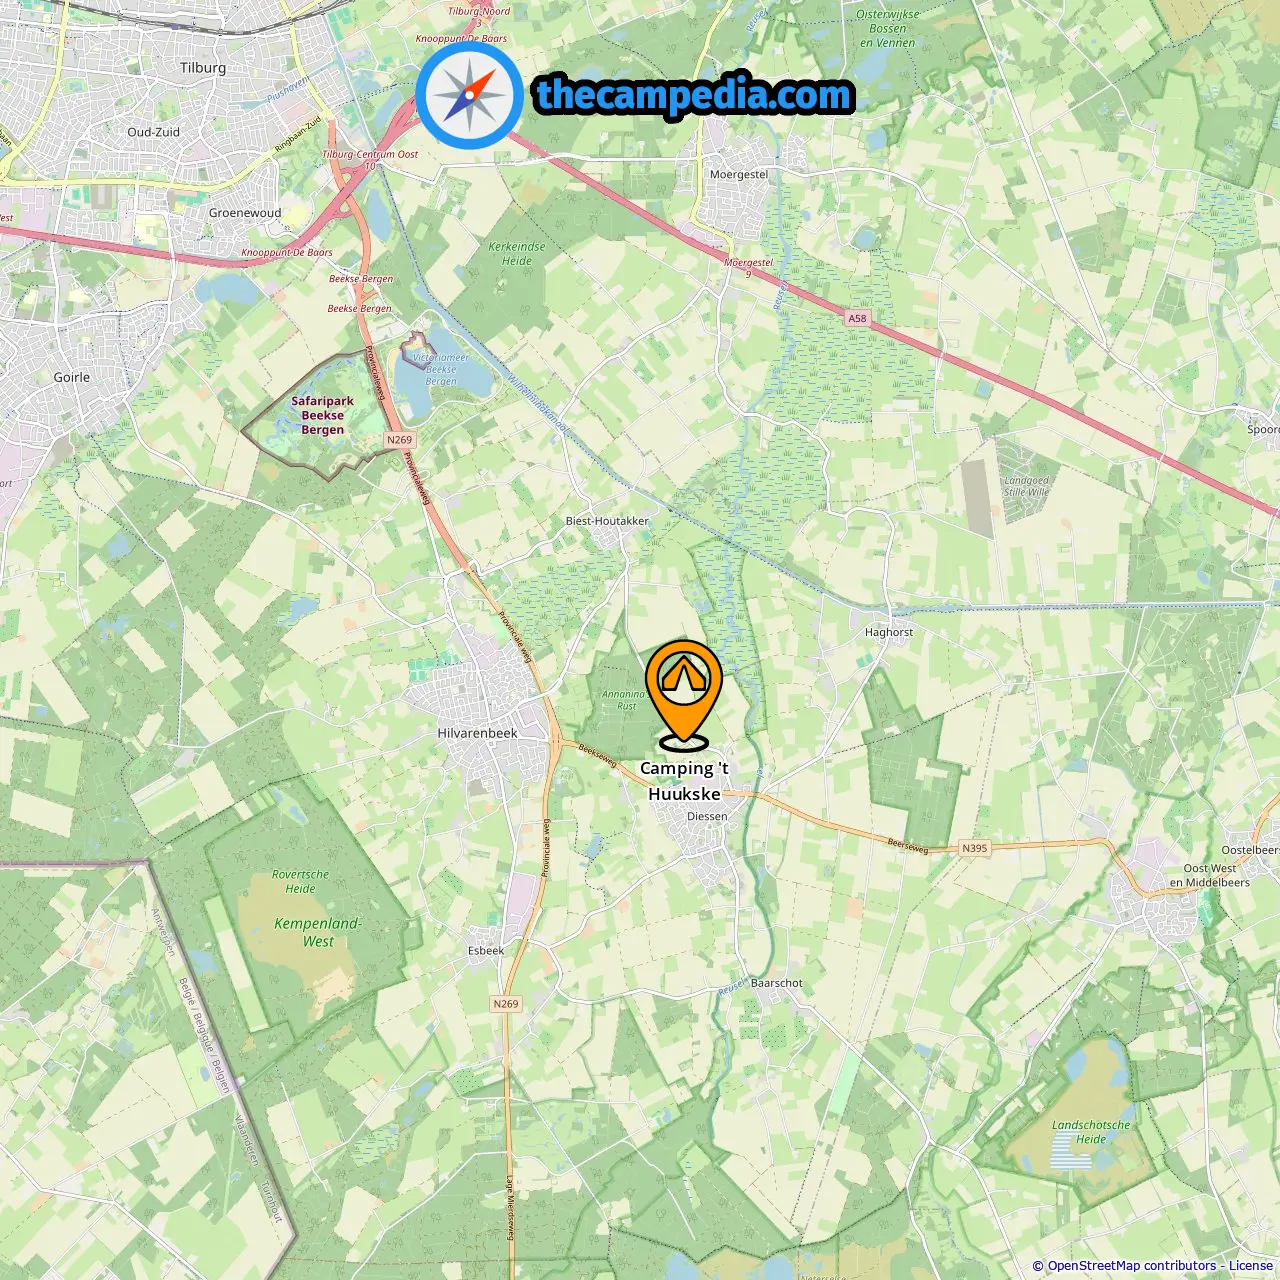The height and width of the screenshot is (1280, 1280).
Task: Click the Tilburg city label
Action: pos(203,68)
